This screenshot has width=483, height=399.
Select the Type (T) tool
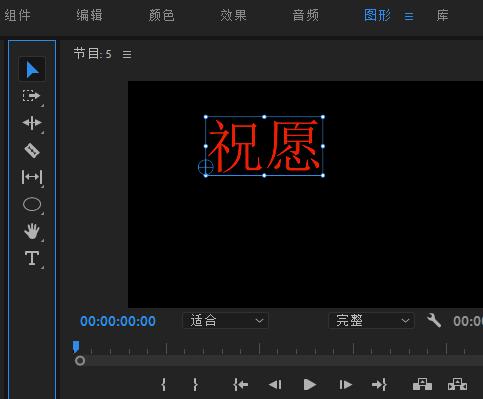32,258
